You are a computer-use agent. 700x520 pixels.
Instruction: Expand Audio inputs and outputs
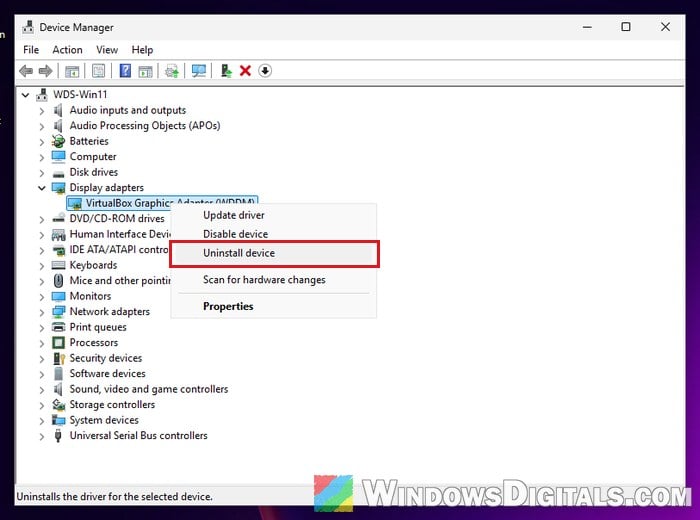(42, 111)
